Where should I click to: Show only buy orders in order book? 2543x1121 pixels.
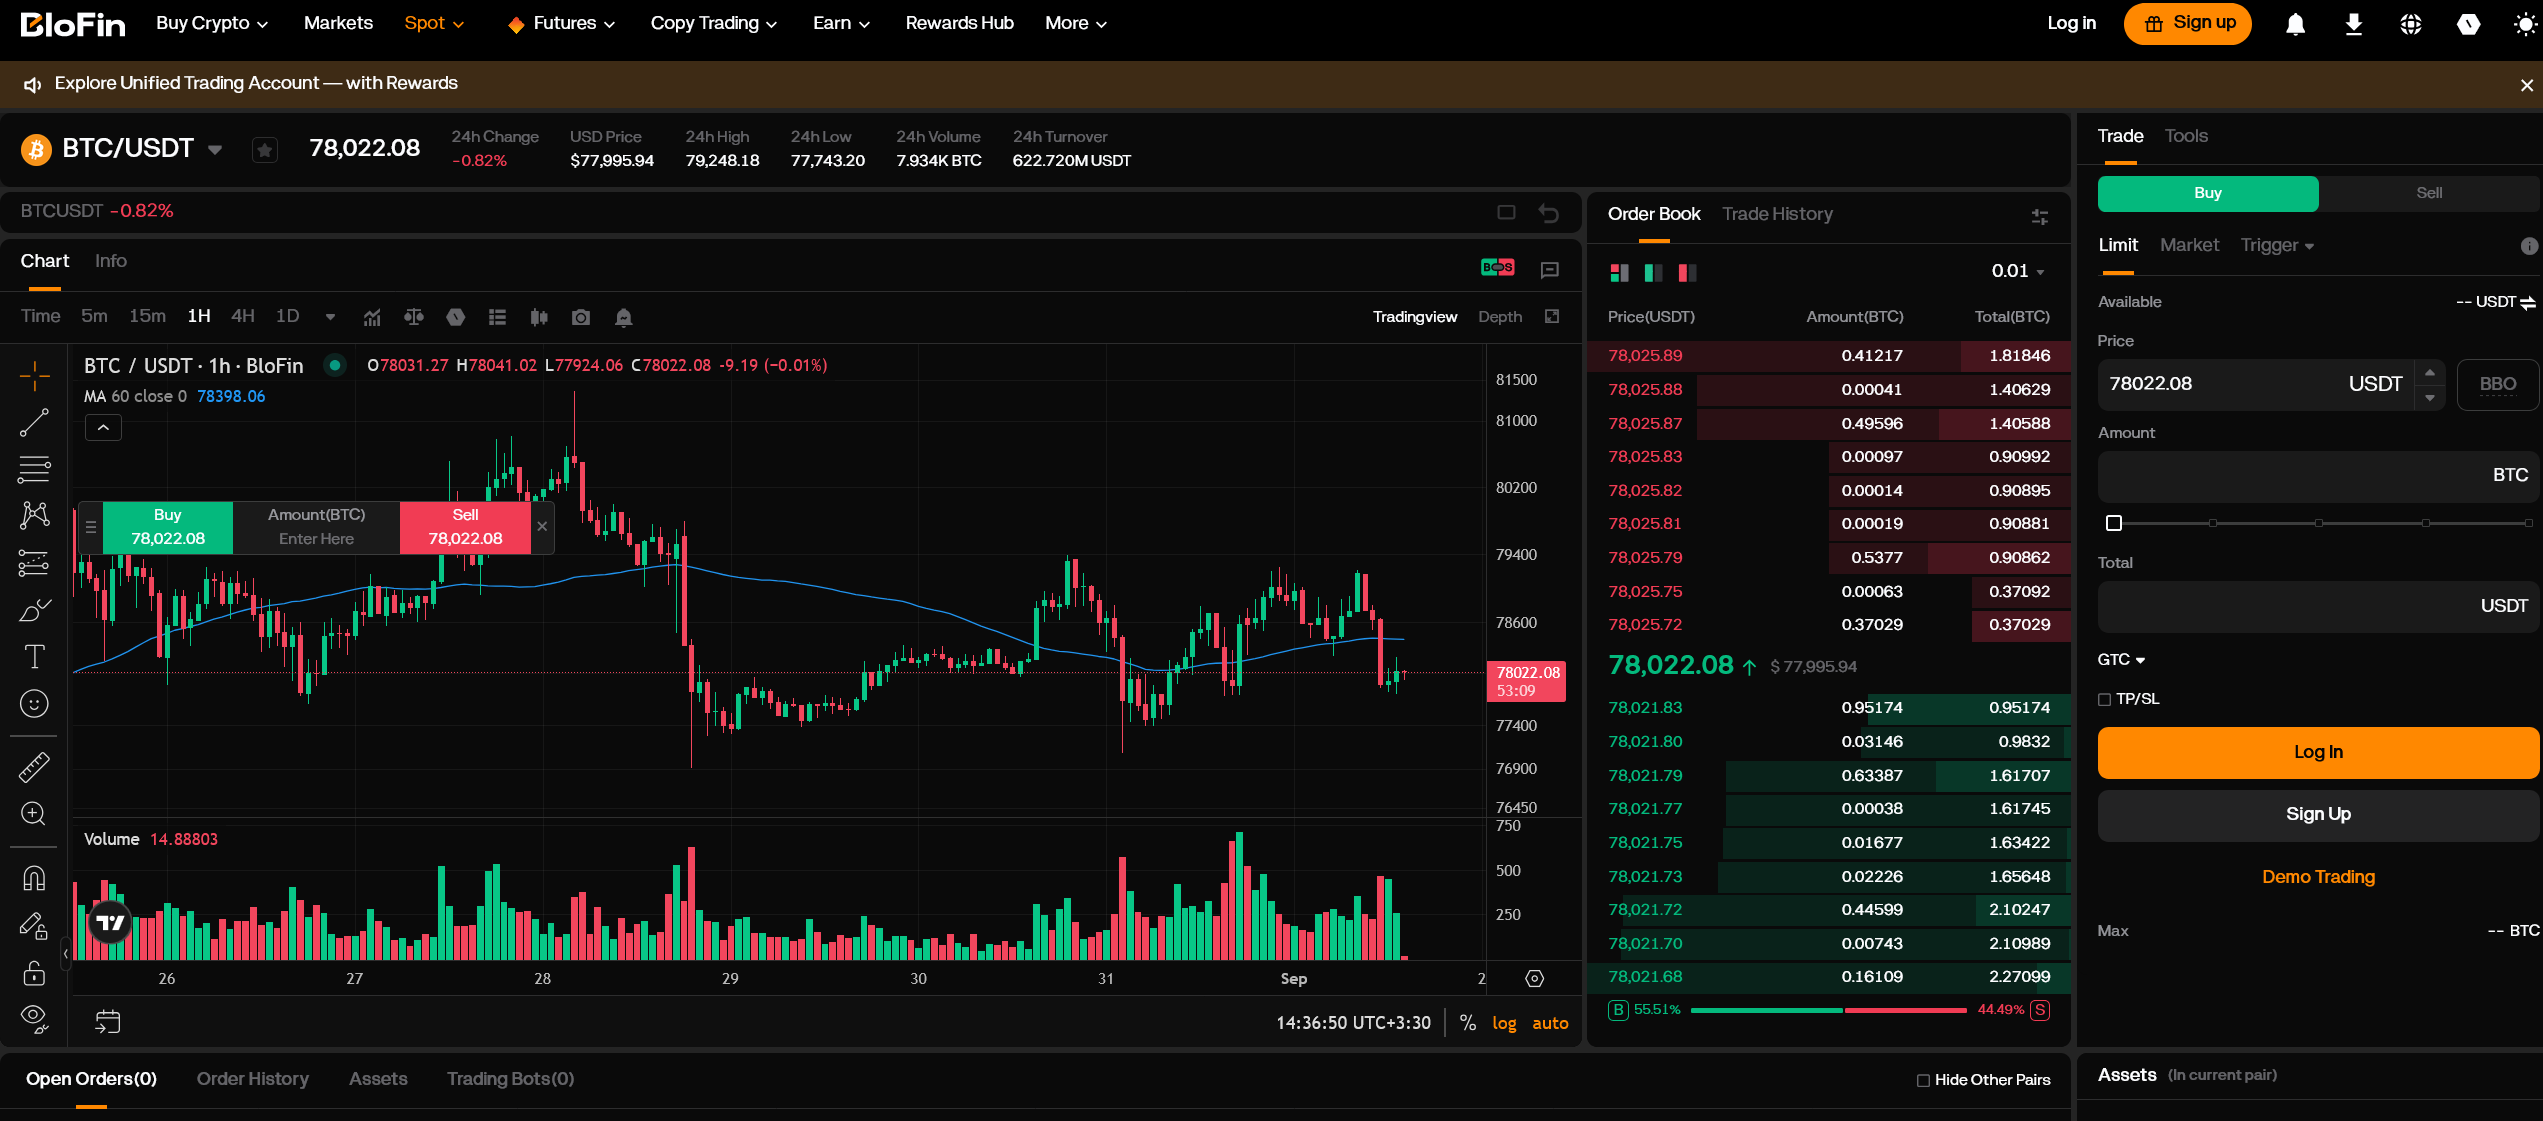click(1653, 272)
